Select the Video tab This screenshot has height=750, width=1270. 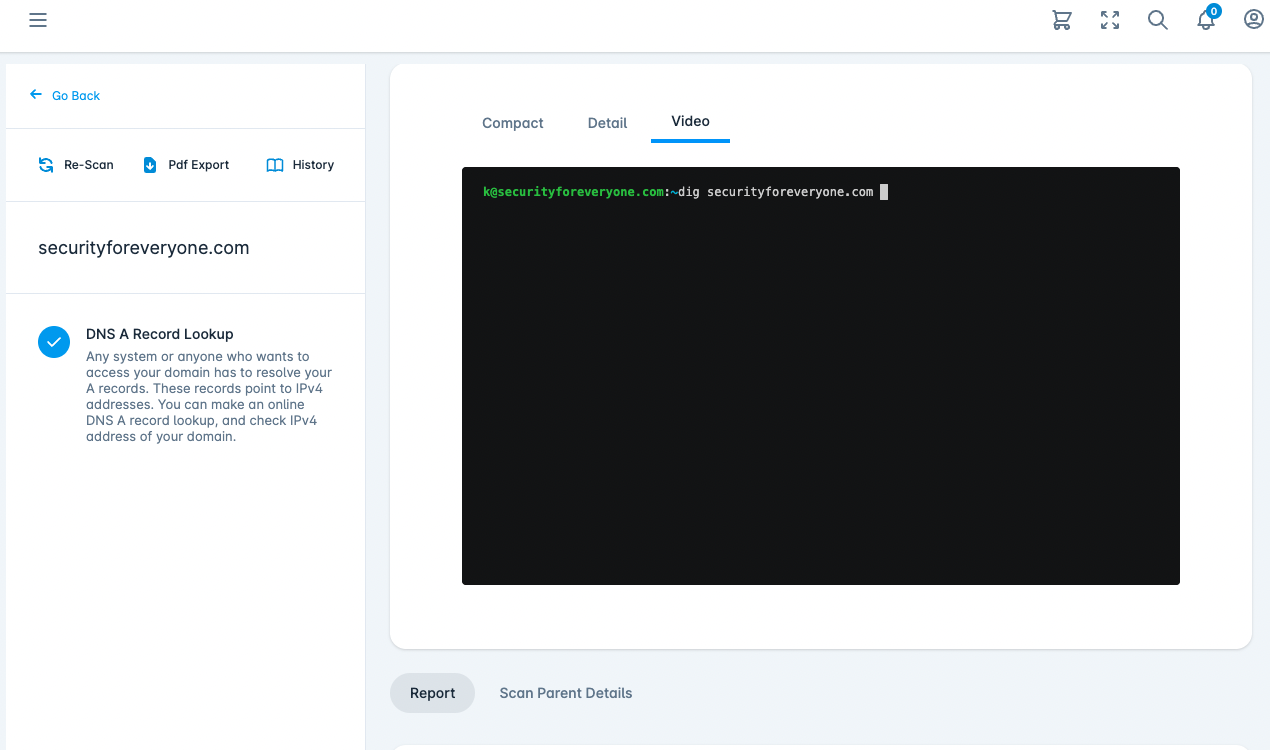tap(690, 121)
